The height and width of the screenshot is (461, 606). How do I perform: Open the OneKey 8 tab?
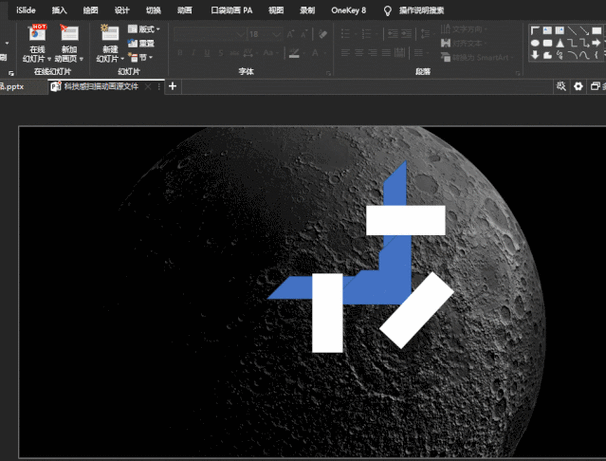coord(350,10)
